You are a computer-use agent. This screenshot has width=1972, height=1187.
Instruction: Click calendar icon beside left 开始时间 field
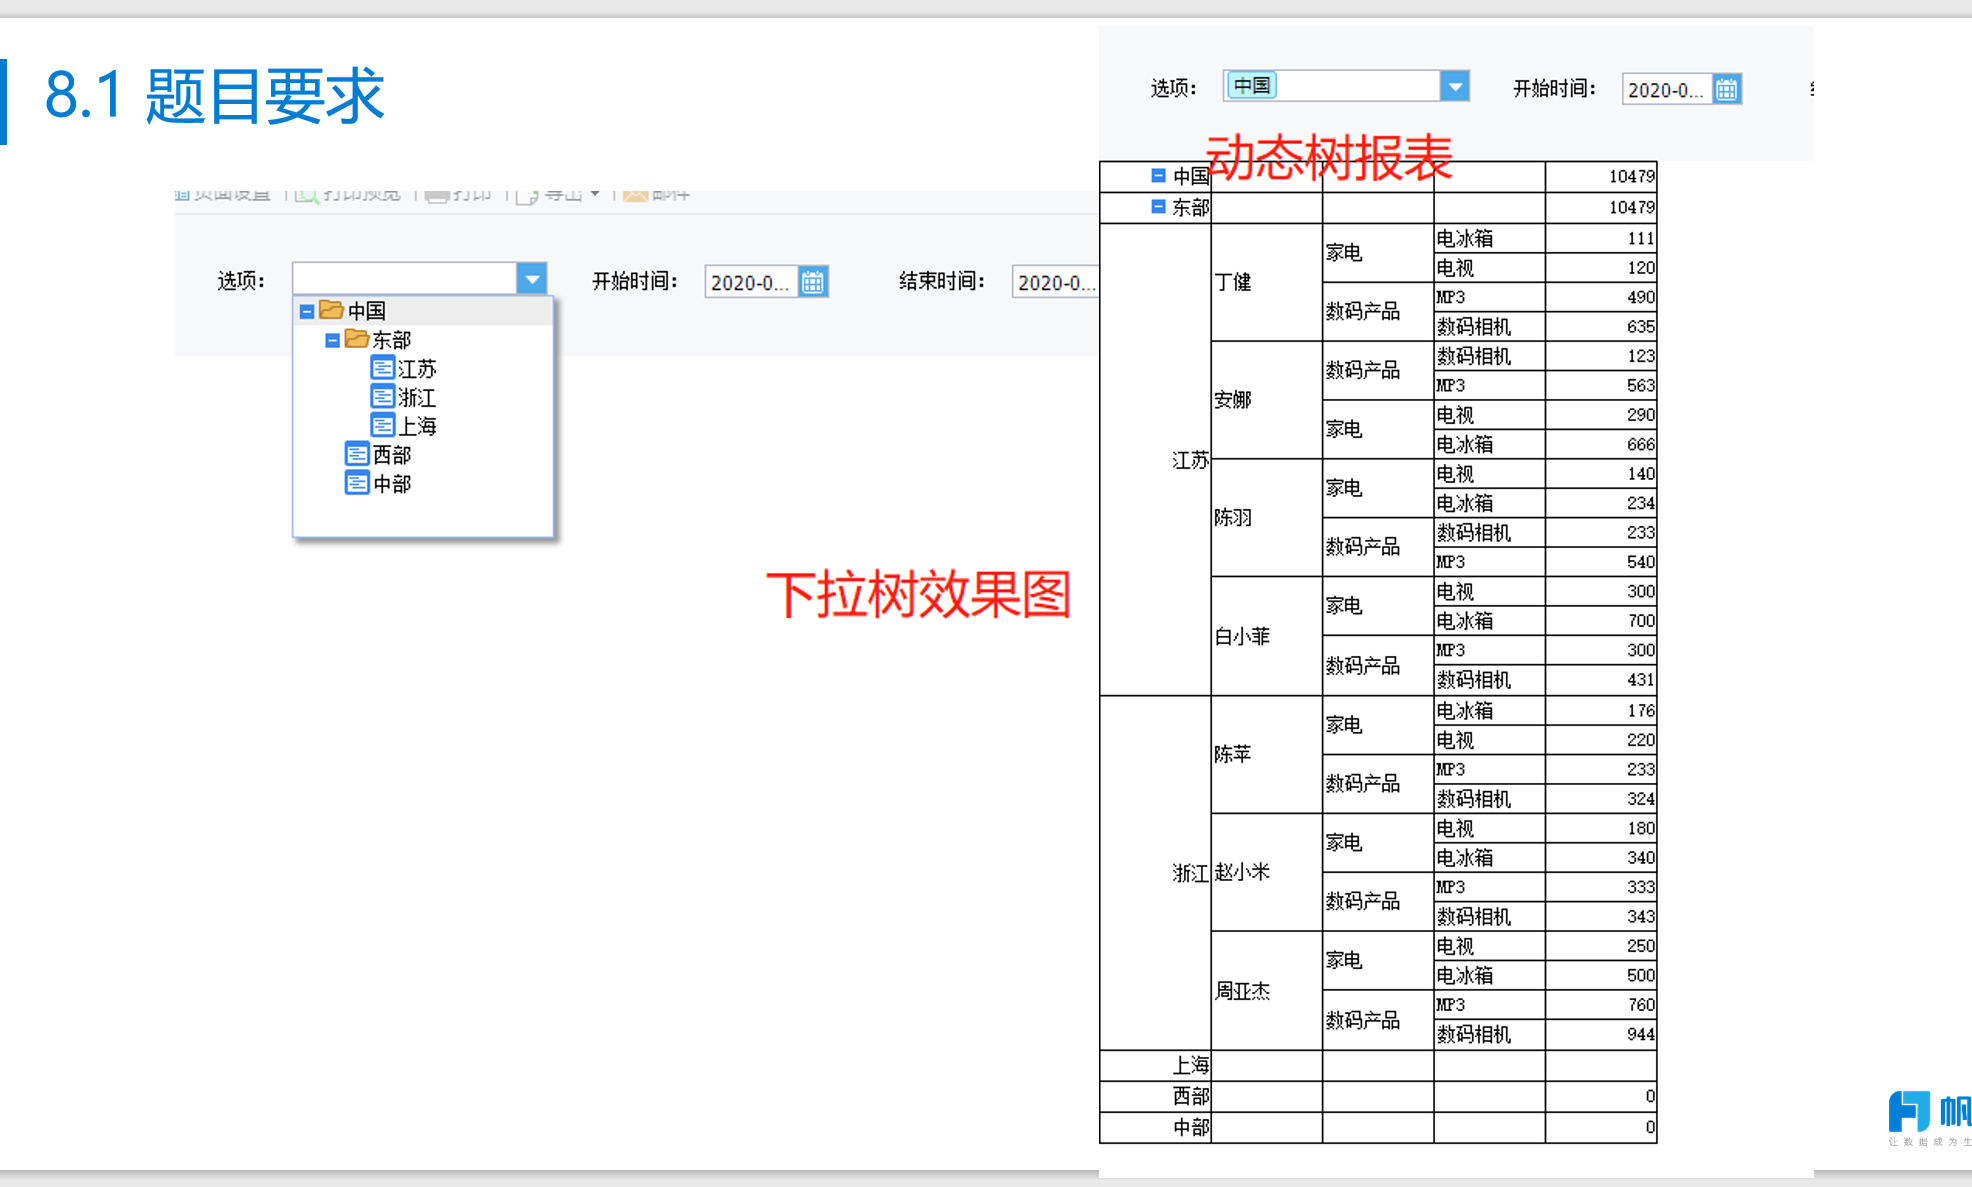point(813,283)
